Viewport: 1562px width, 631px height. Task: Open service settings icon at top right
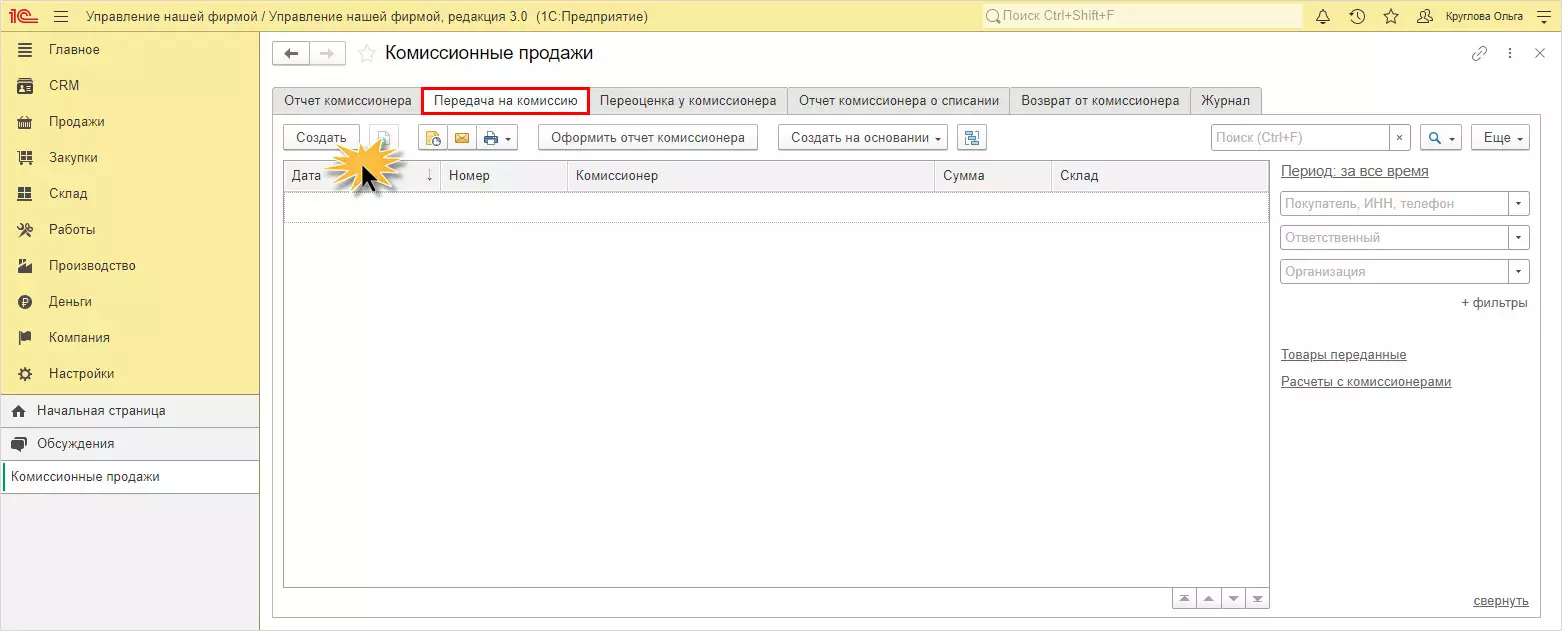point(1542,16)
